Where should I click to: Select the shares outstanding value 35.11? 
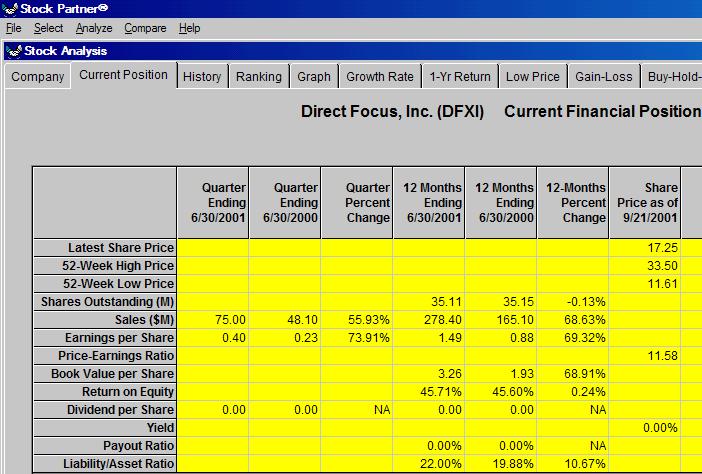pos(429,302)
